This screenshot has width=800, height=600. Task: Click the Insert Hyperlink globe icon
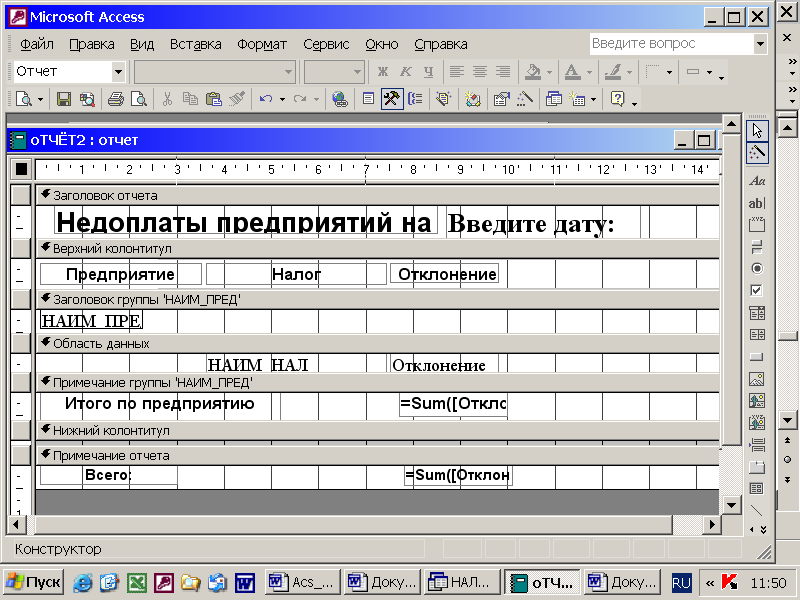(x=340, y=98)
